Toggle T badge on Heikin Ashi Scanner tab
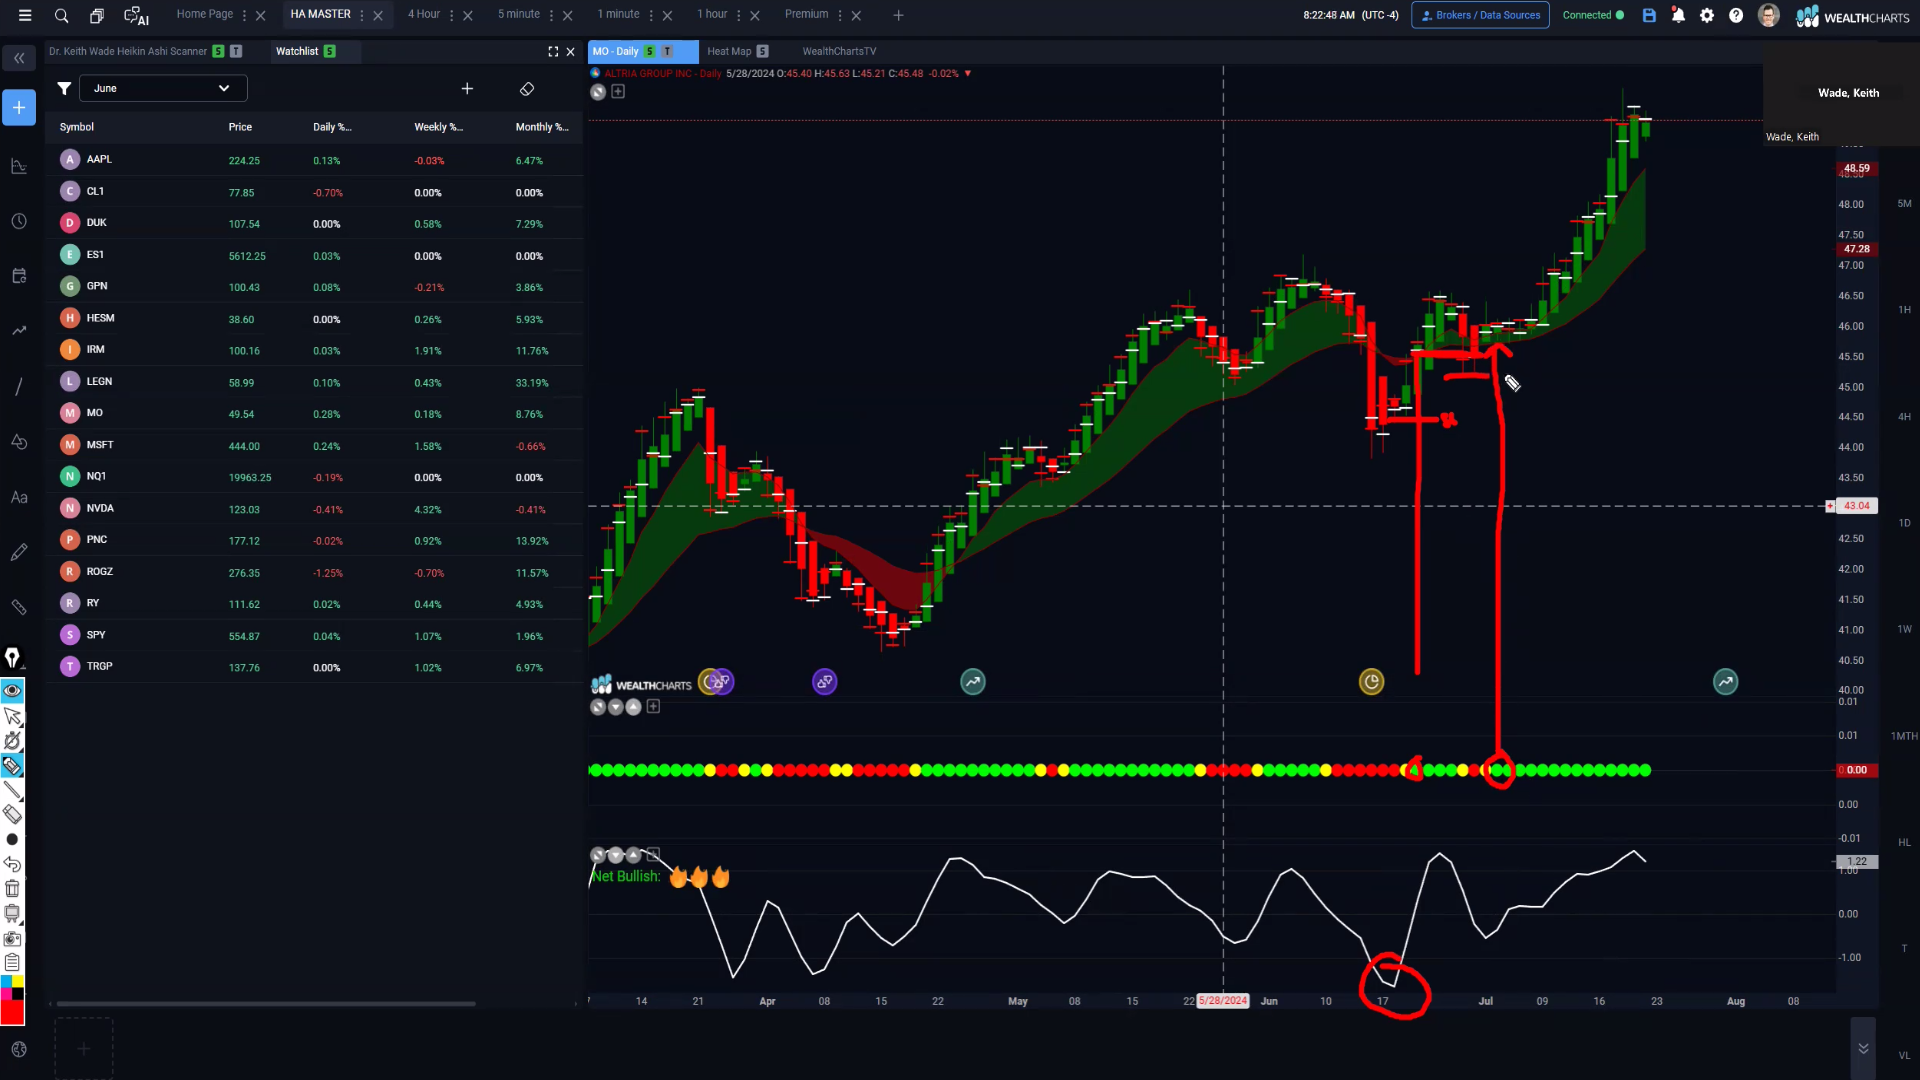 click(x=236, y=52)
